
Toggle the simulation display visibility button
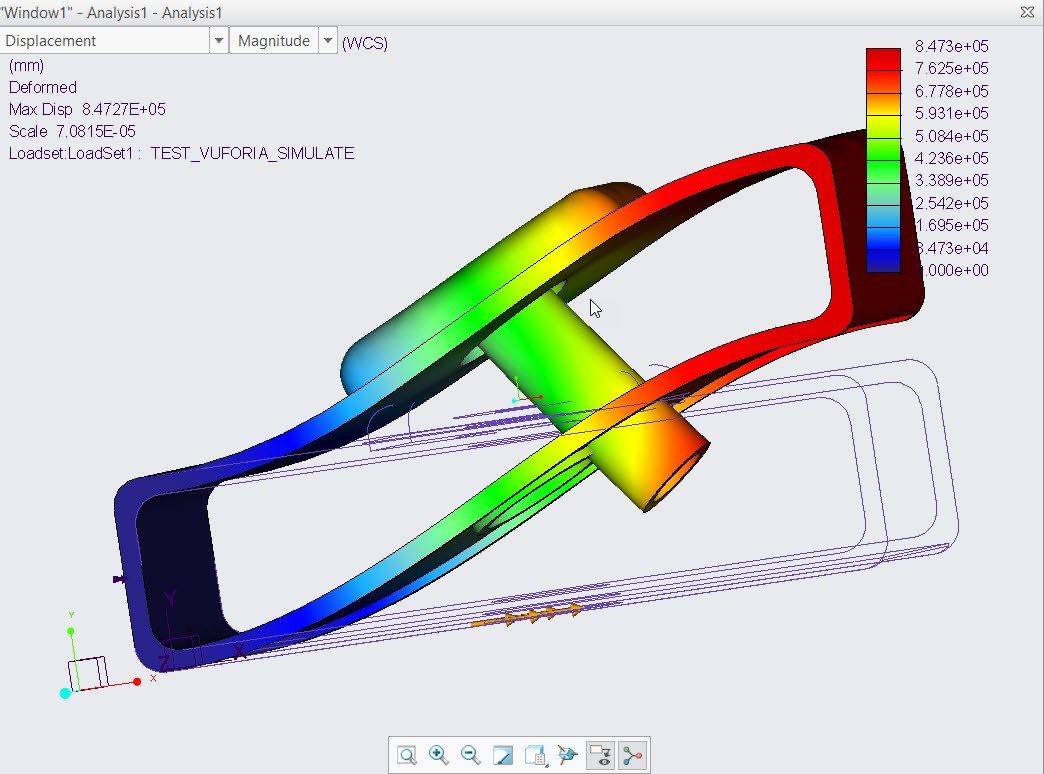point(600,755)
